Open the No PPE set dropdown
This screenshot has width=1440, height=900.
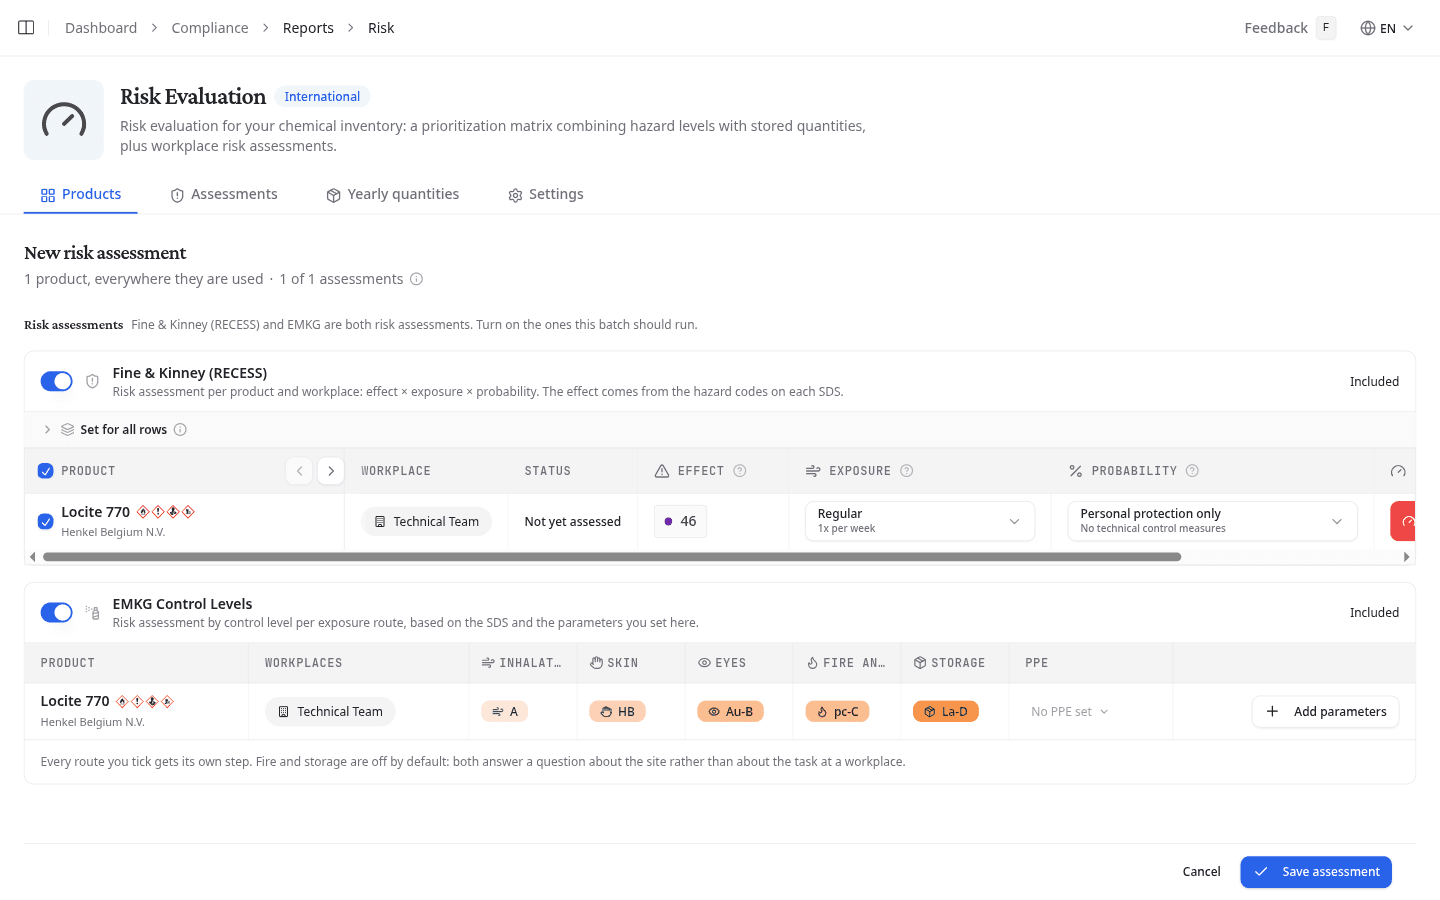(x=1069, y=712)
